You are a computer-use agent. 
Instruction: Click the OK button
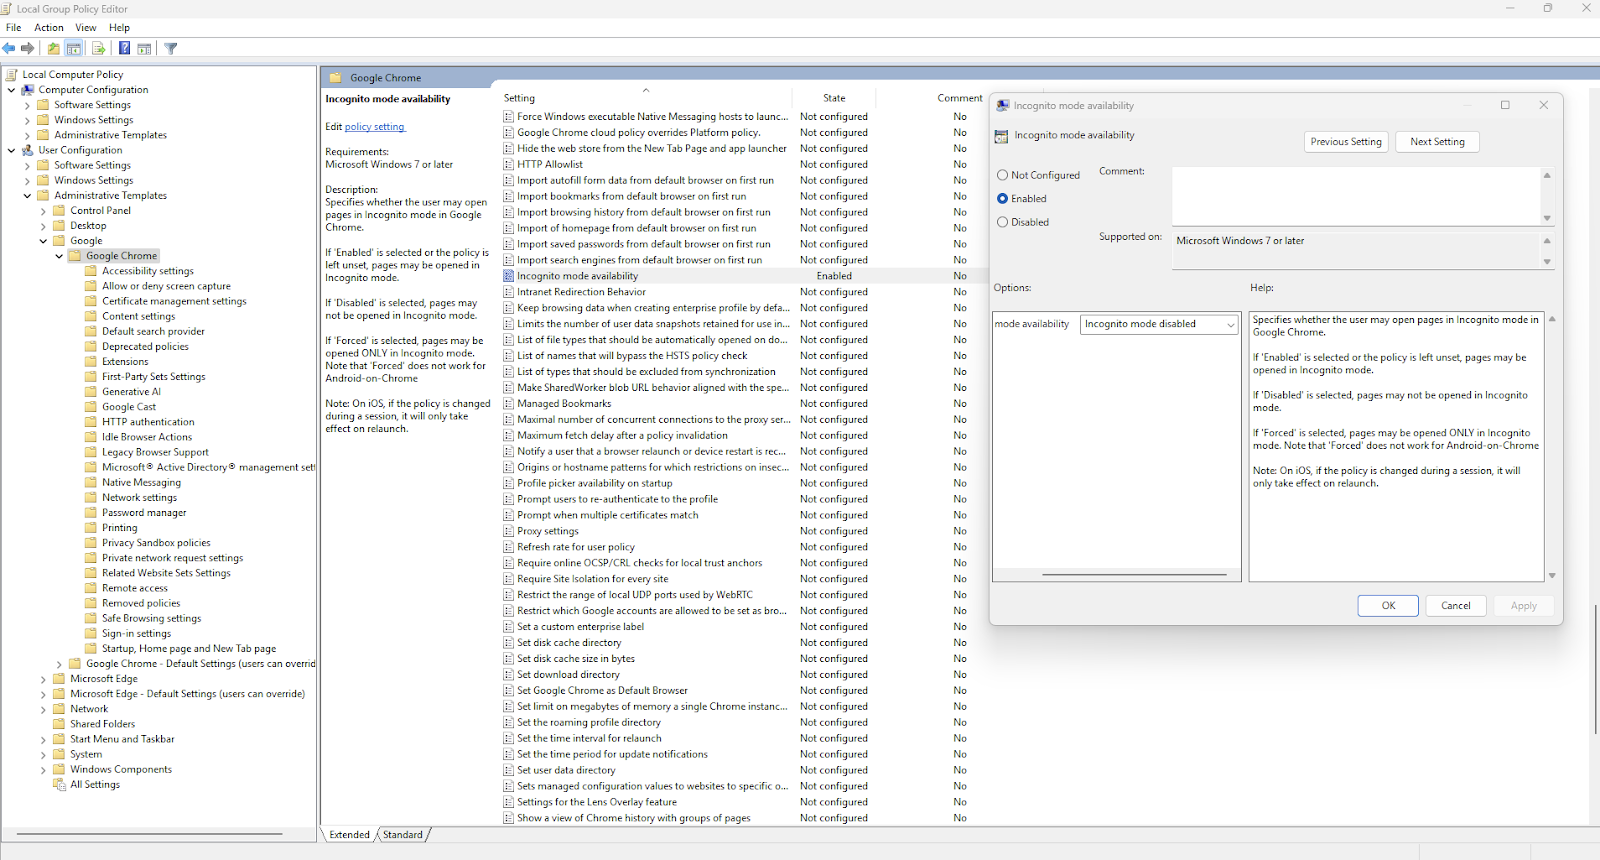(1388, 605)
